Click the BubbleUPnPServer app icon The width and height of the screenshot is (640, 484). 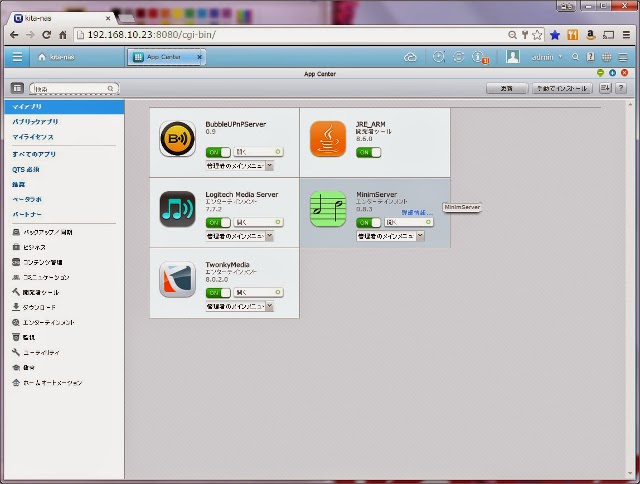[x=177, y=139]
